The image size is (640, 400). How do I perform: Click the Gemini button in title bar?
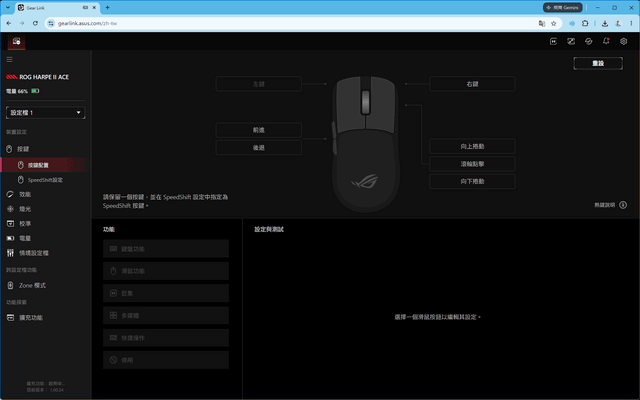[x=562, y=7]
